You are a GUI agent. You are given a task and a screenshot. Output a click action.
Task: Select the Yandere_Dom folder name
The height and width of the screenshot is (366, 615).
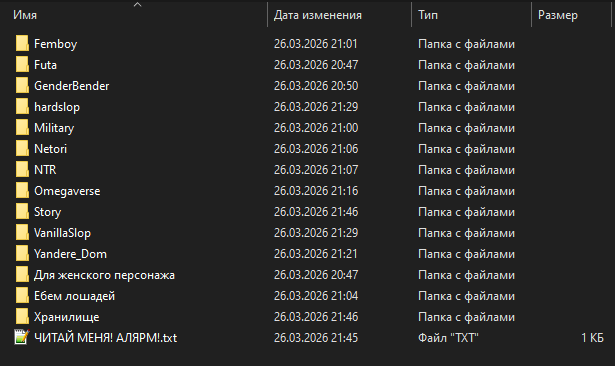[x=70, y=254]
